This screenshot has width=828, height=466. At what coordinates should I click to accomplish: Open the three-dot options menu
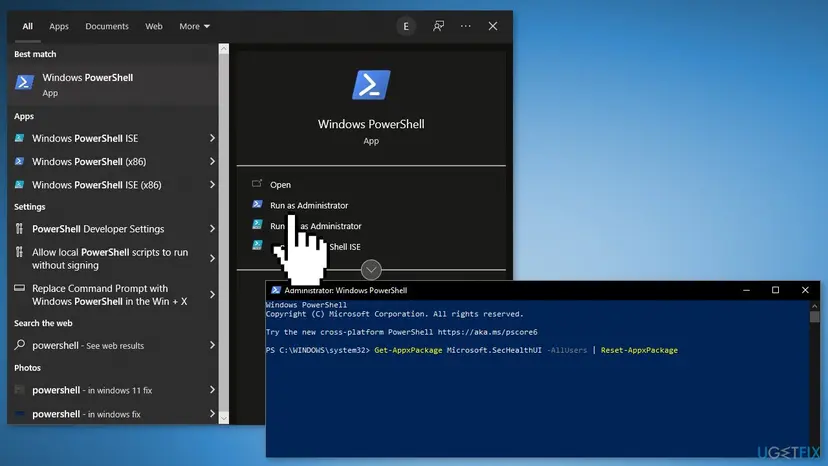(x=465, y=26)
